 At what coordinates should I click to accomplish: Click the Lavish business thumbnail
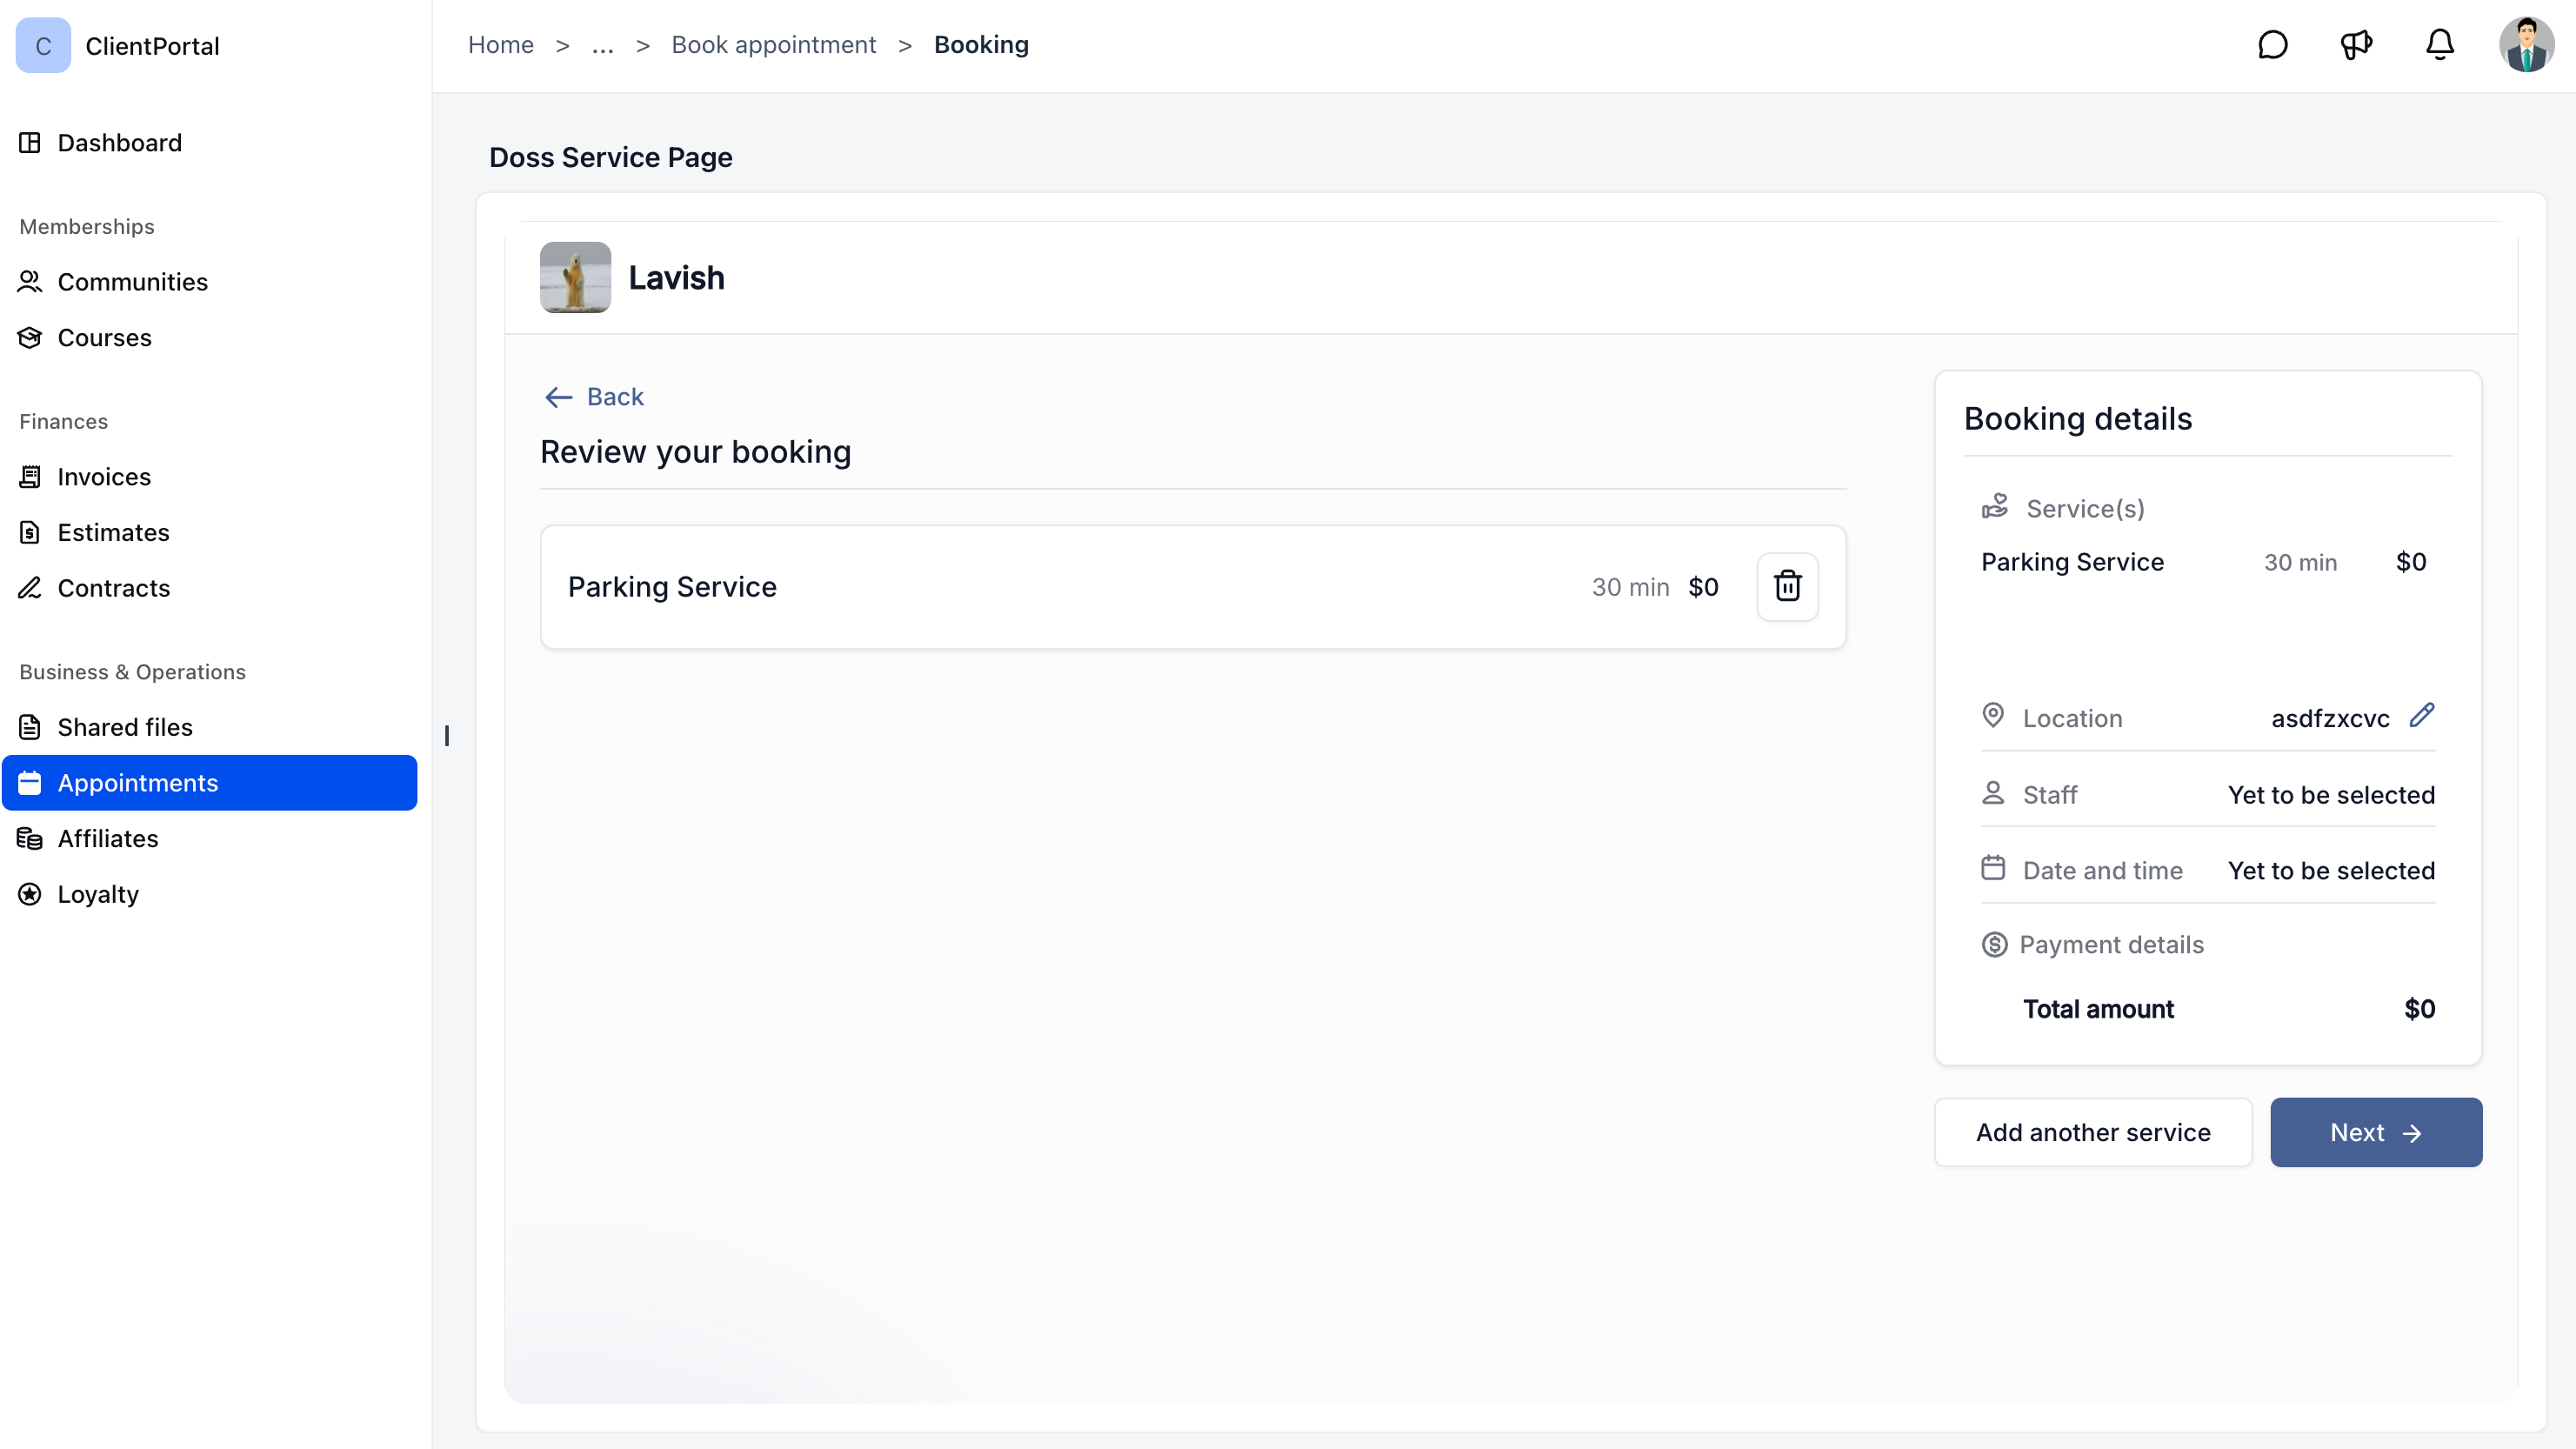(x=575, y=277)
